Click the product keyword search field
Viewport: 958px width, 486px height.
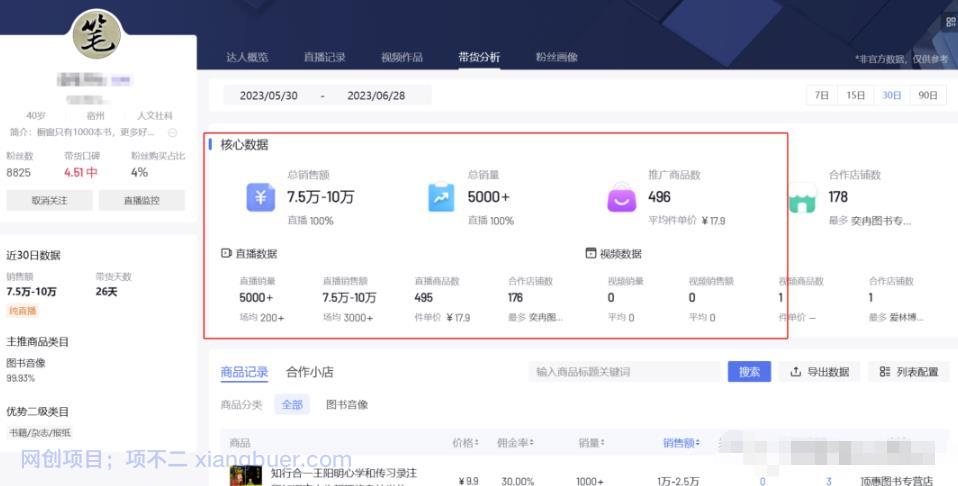click(x=626, y=372)
